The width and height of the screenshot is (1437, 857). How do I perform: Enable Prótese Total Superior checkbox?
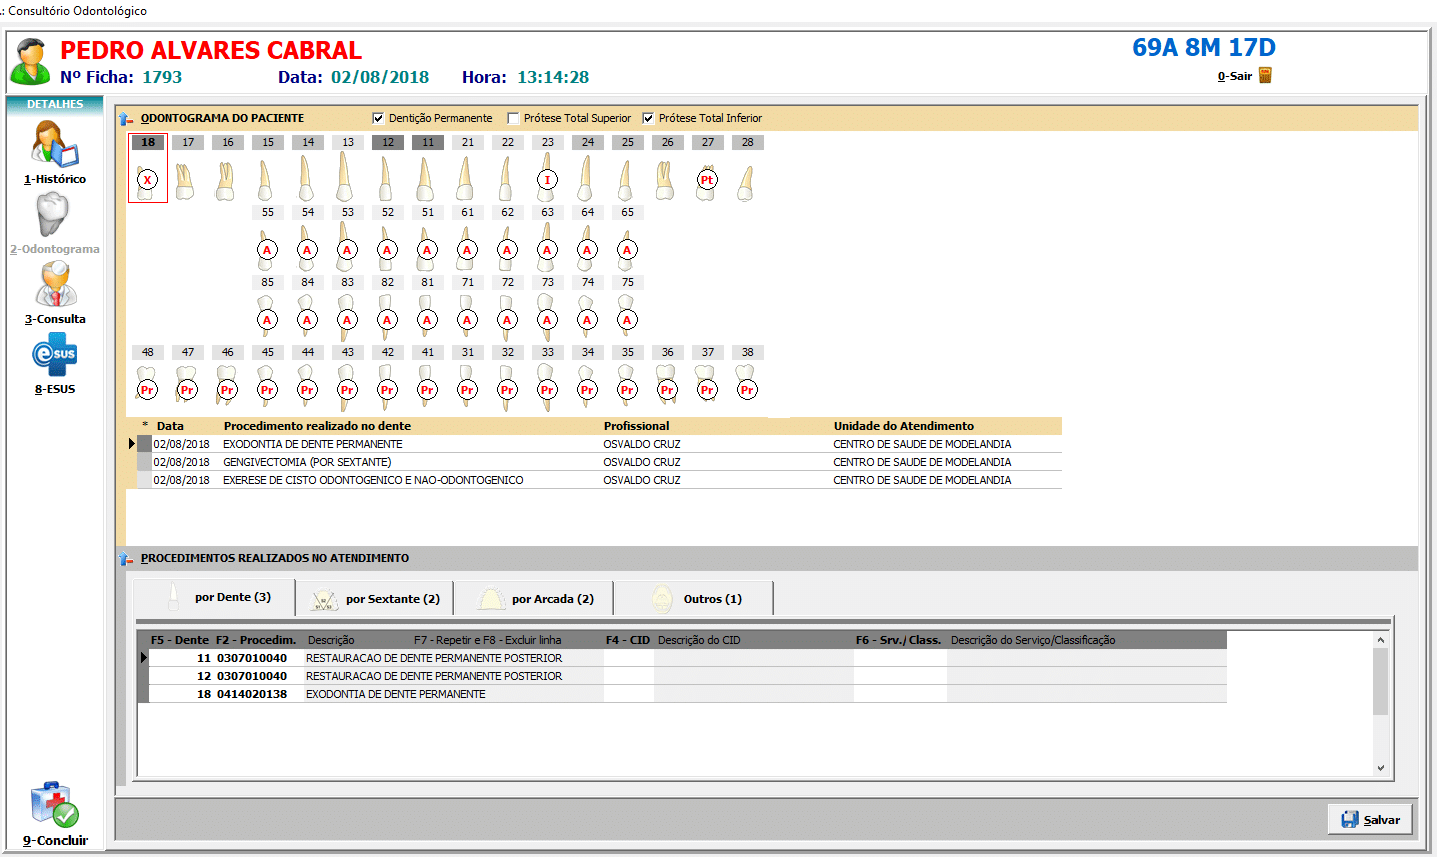pyautogui.click(x=513, y=118)
